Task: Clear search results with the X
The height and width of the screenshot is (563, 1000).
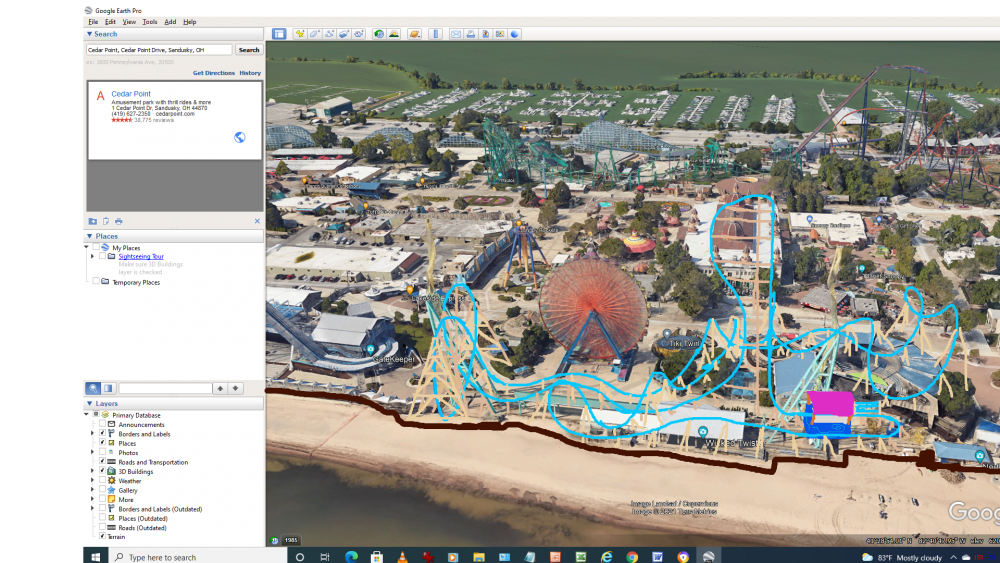Action: pyautogui.click(x=257, y=221)
